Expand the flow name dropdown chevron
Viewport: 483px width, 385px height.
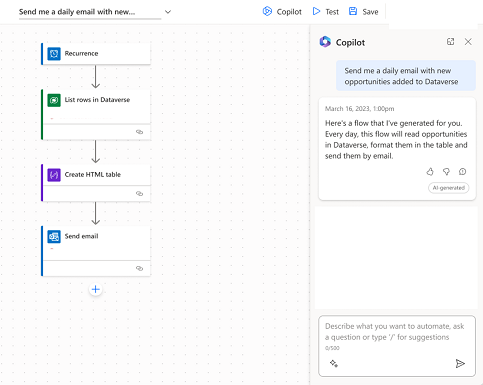(168, 12)
